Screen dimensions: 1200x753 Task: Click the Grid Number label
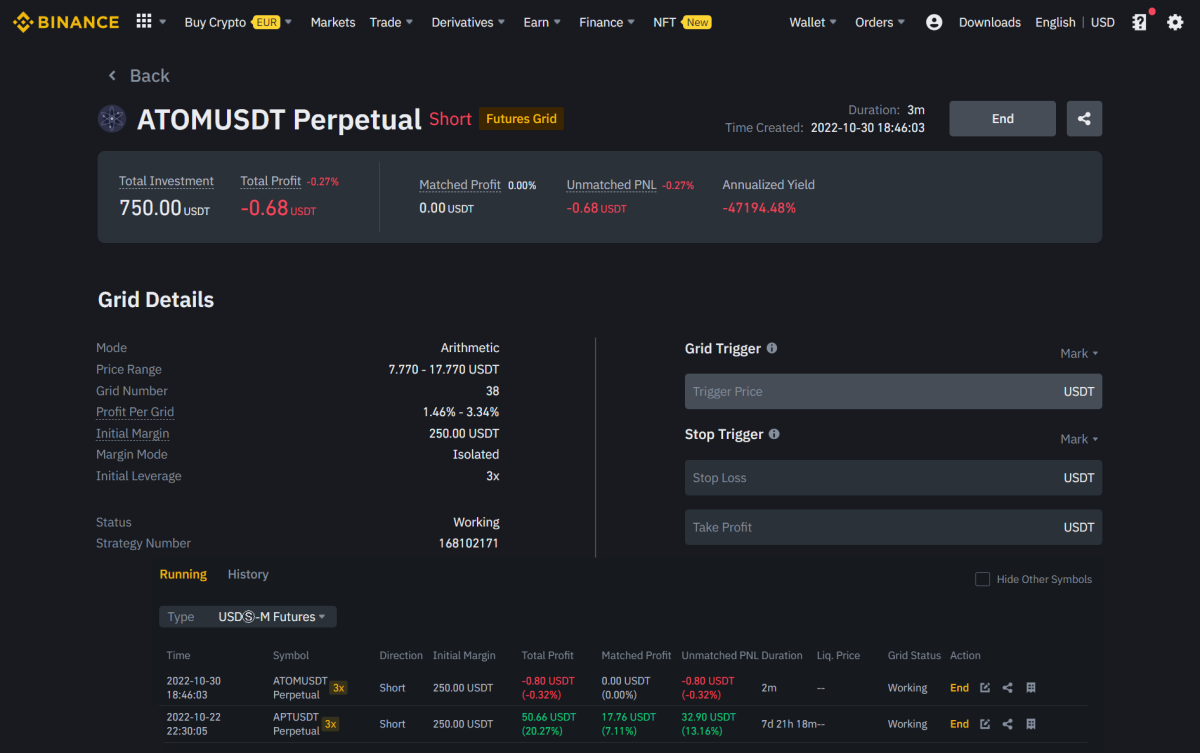click(x=132, y=391)
